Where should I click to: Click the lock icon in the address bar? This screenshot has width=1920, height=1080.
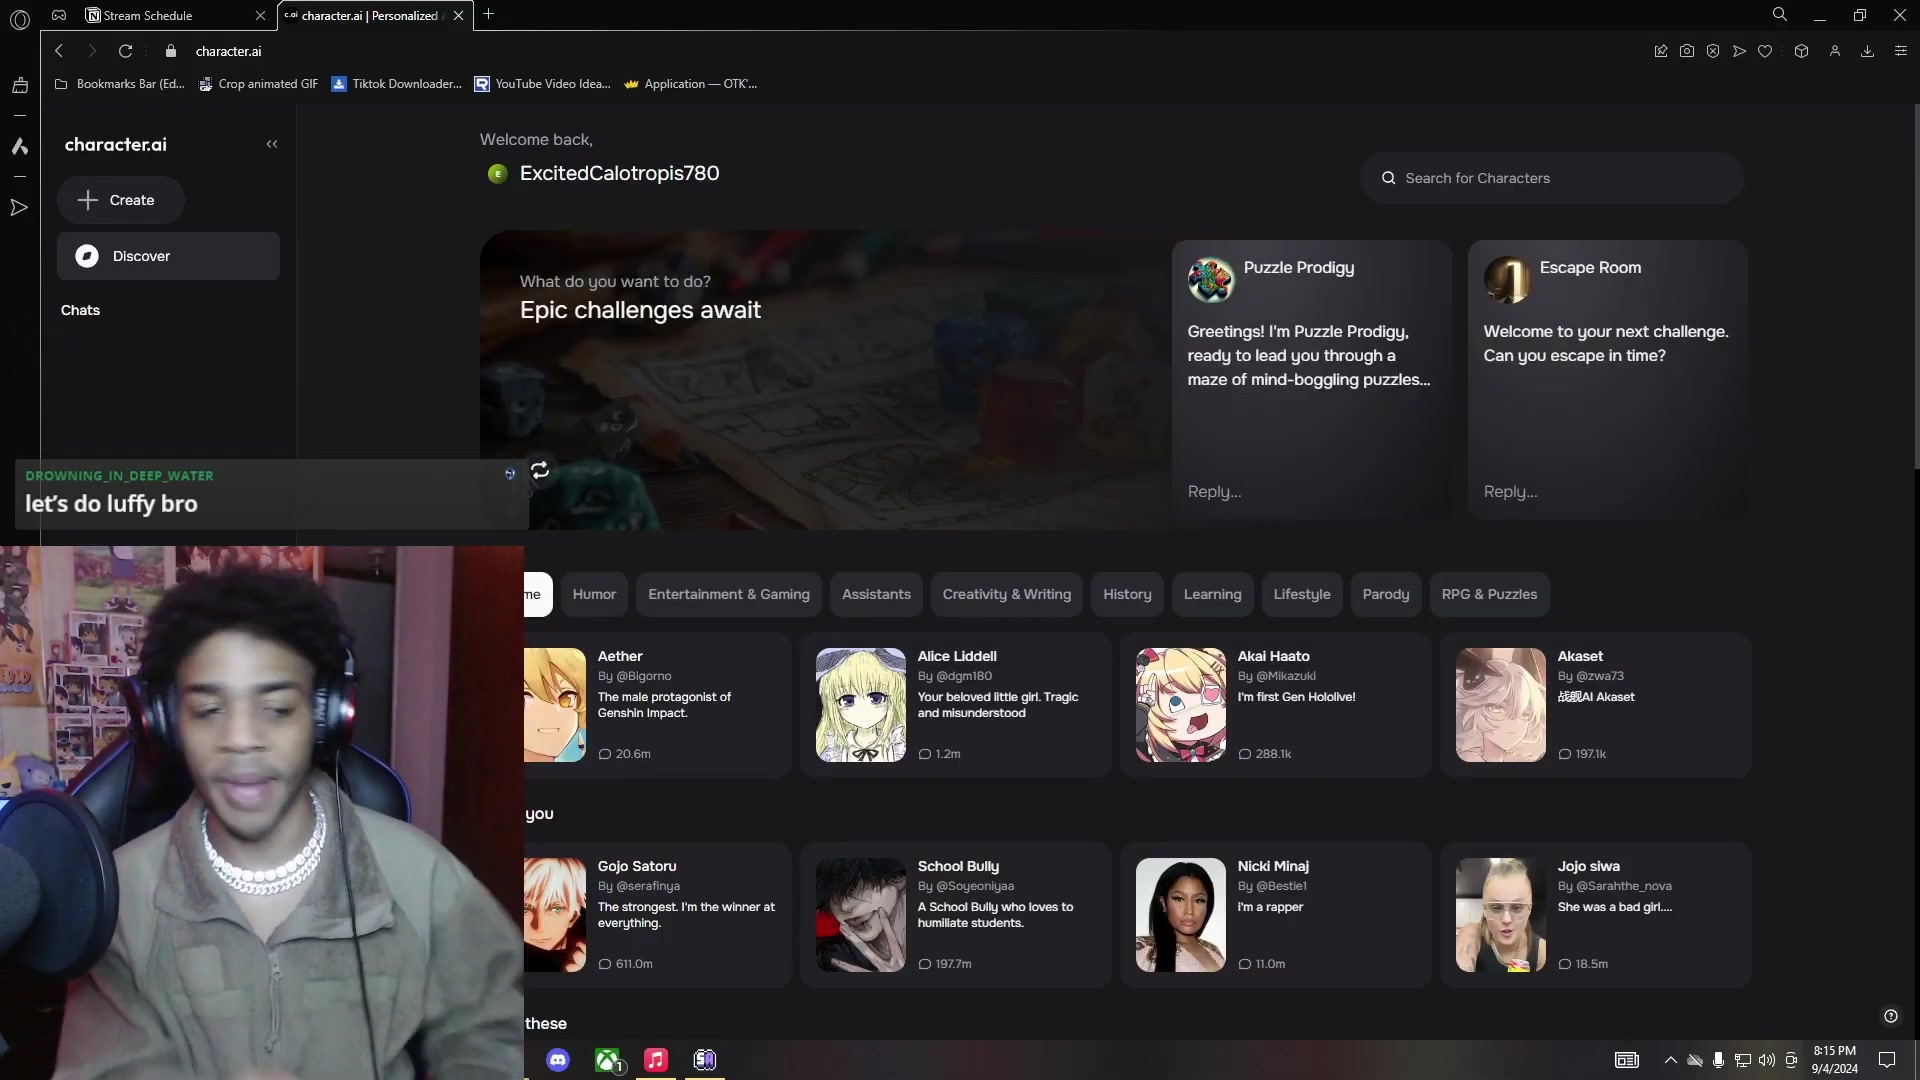(170, 51)
